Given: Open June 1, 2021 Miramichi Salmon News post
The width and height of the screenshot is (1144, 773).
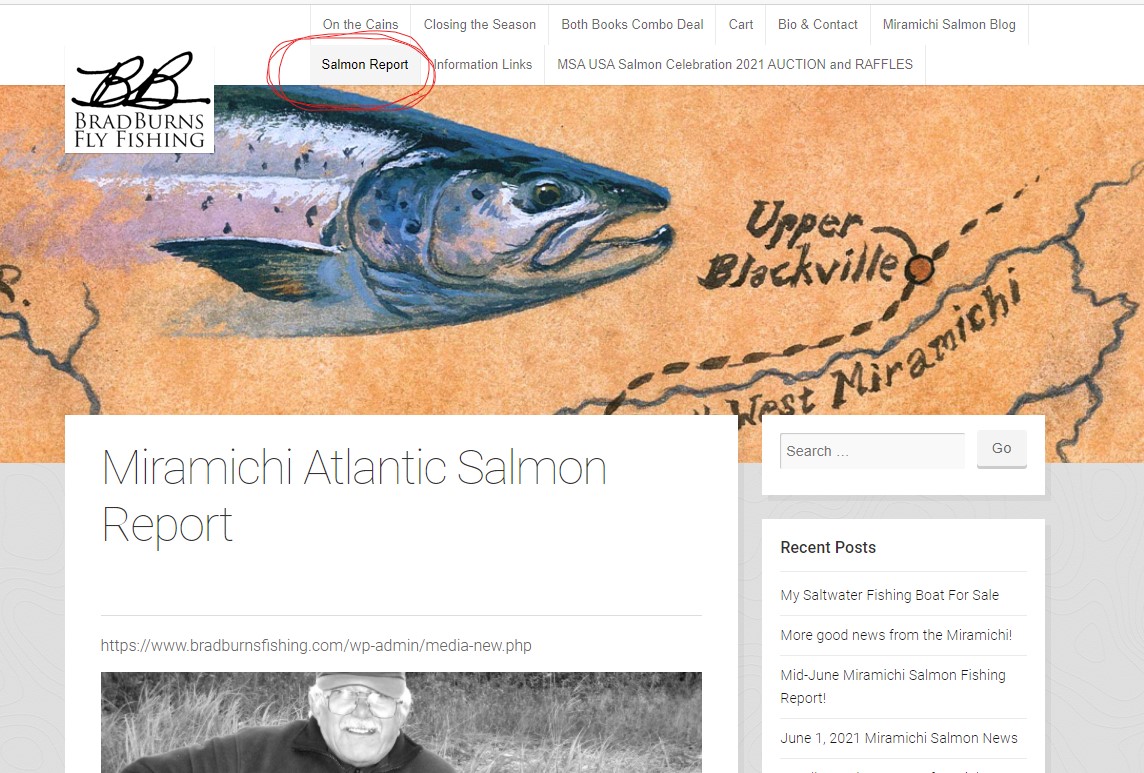Looking at the screenshot, I should coord(899,738).
